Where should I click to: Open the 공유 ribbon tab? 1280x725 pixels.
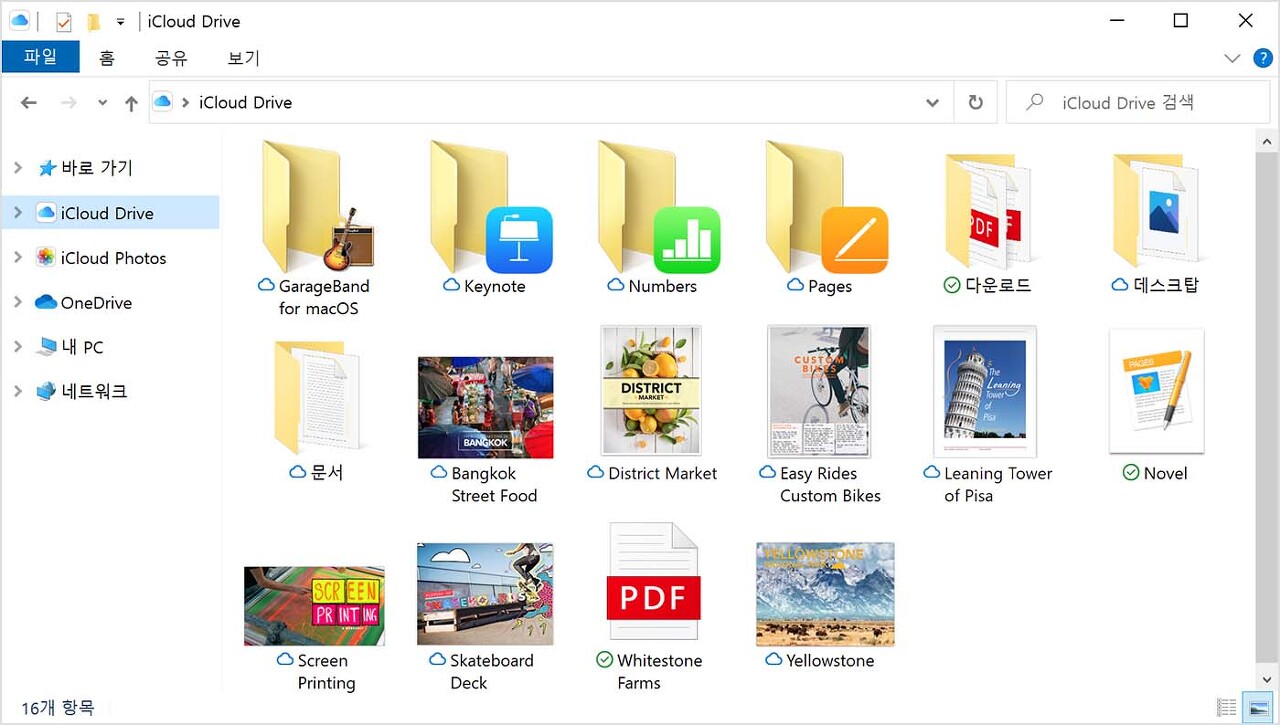pos(171,58)
